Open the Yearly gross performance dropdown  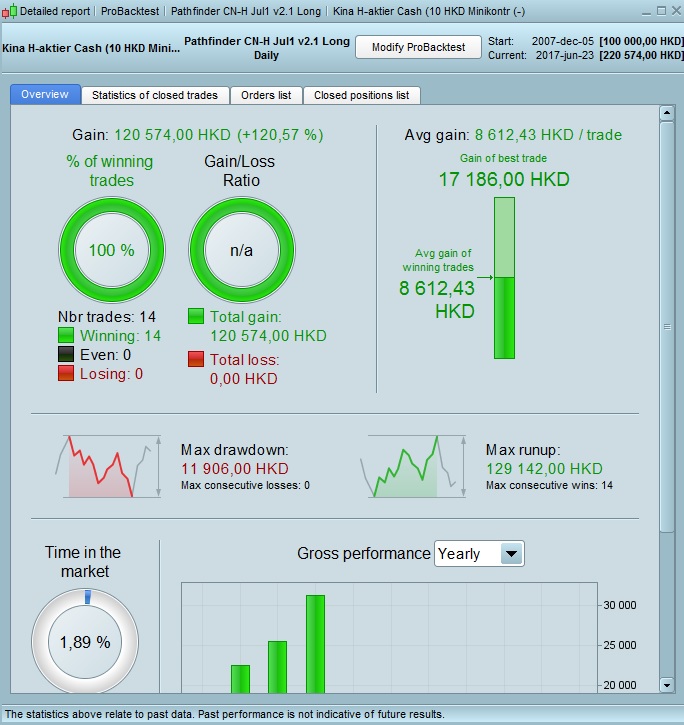pyautogui.click(x=479, y=553)
